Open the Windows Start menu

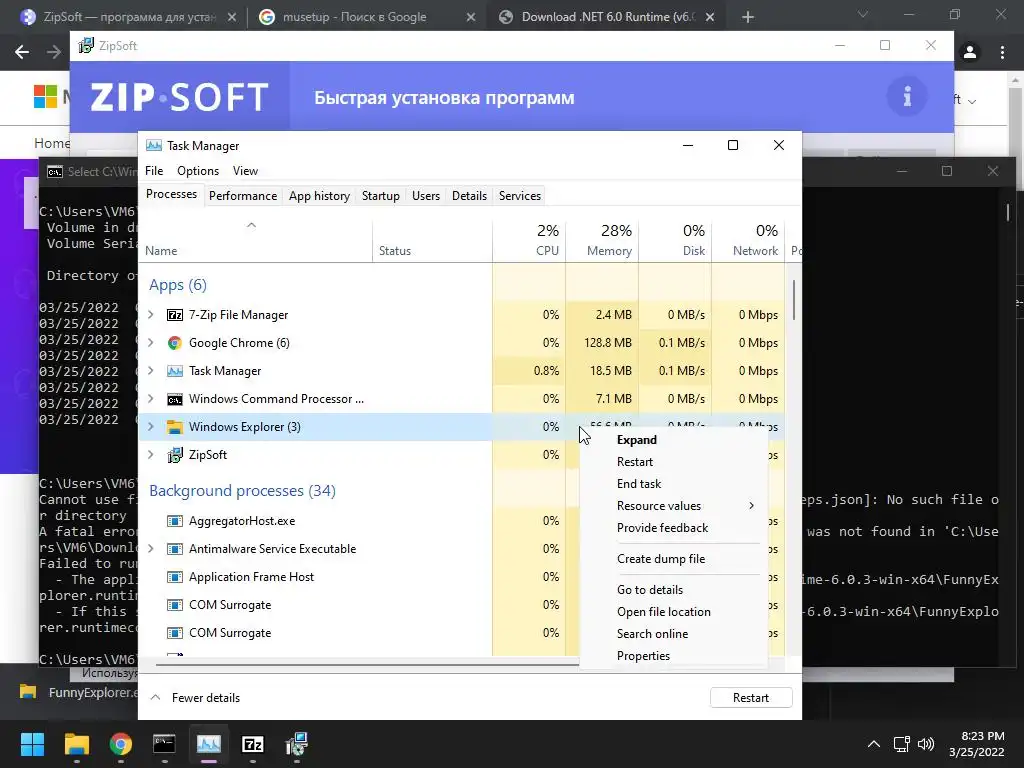click(x=32, y=744)
